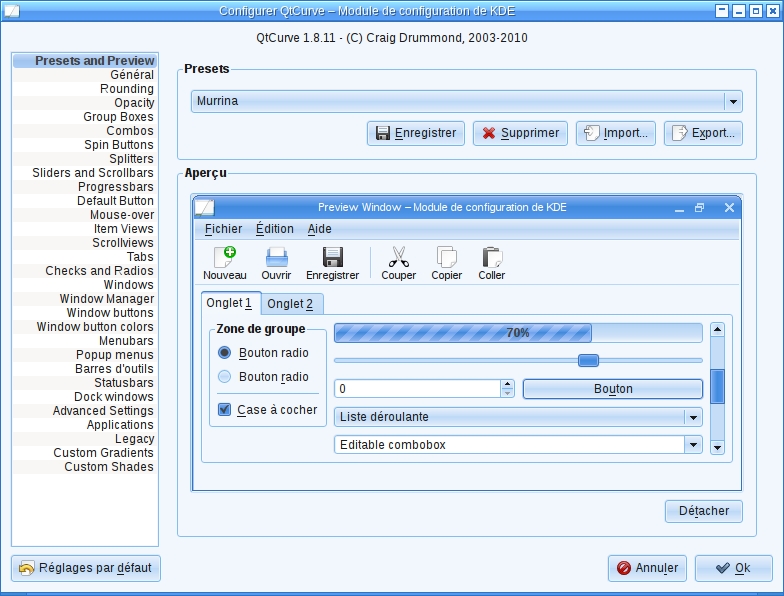
Task: Click the Nouveau document toolbar icon
Action: pos(225,257)
